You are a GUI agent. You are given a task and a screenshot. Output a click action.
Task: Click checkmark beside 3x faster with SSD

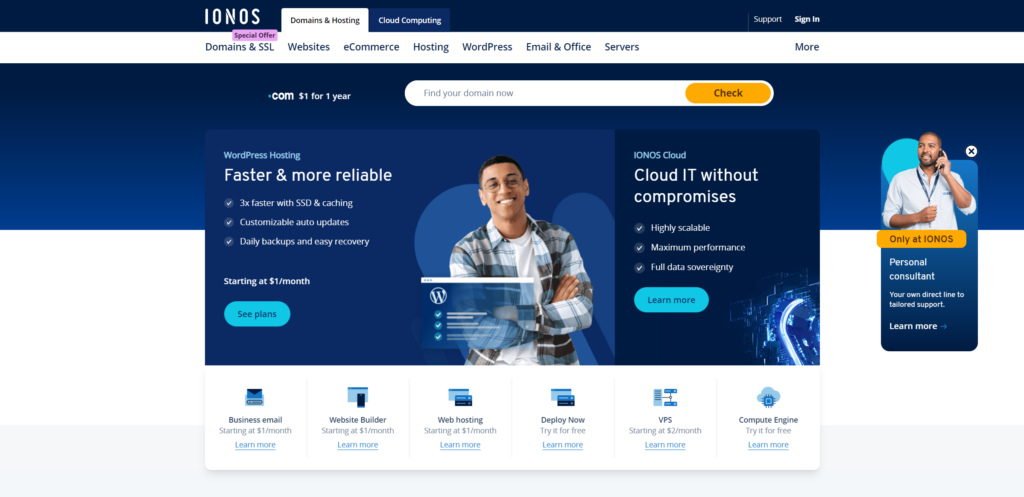point(229,203)
